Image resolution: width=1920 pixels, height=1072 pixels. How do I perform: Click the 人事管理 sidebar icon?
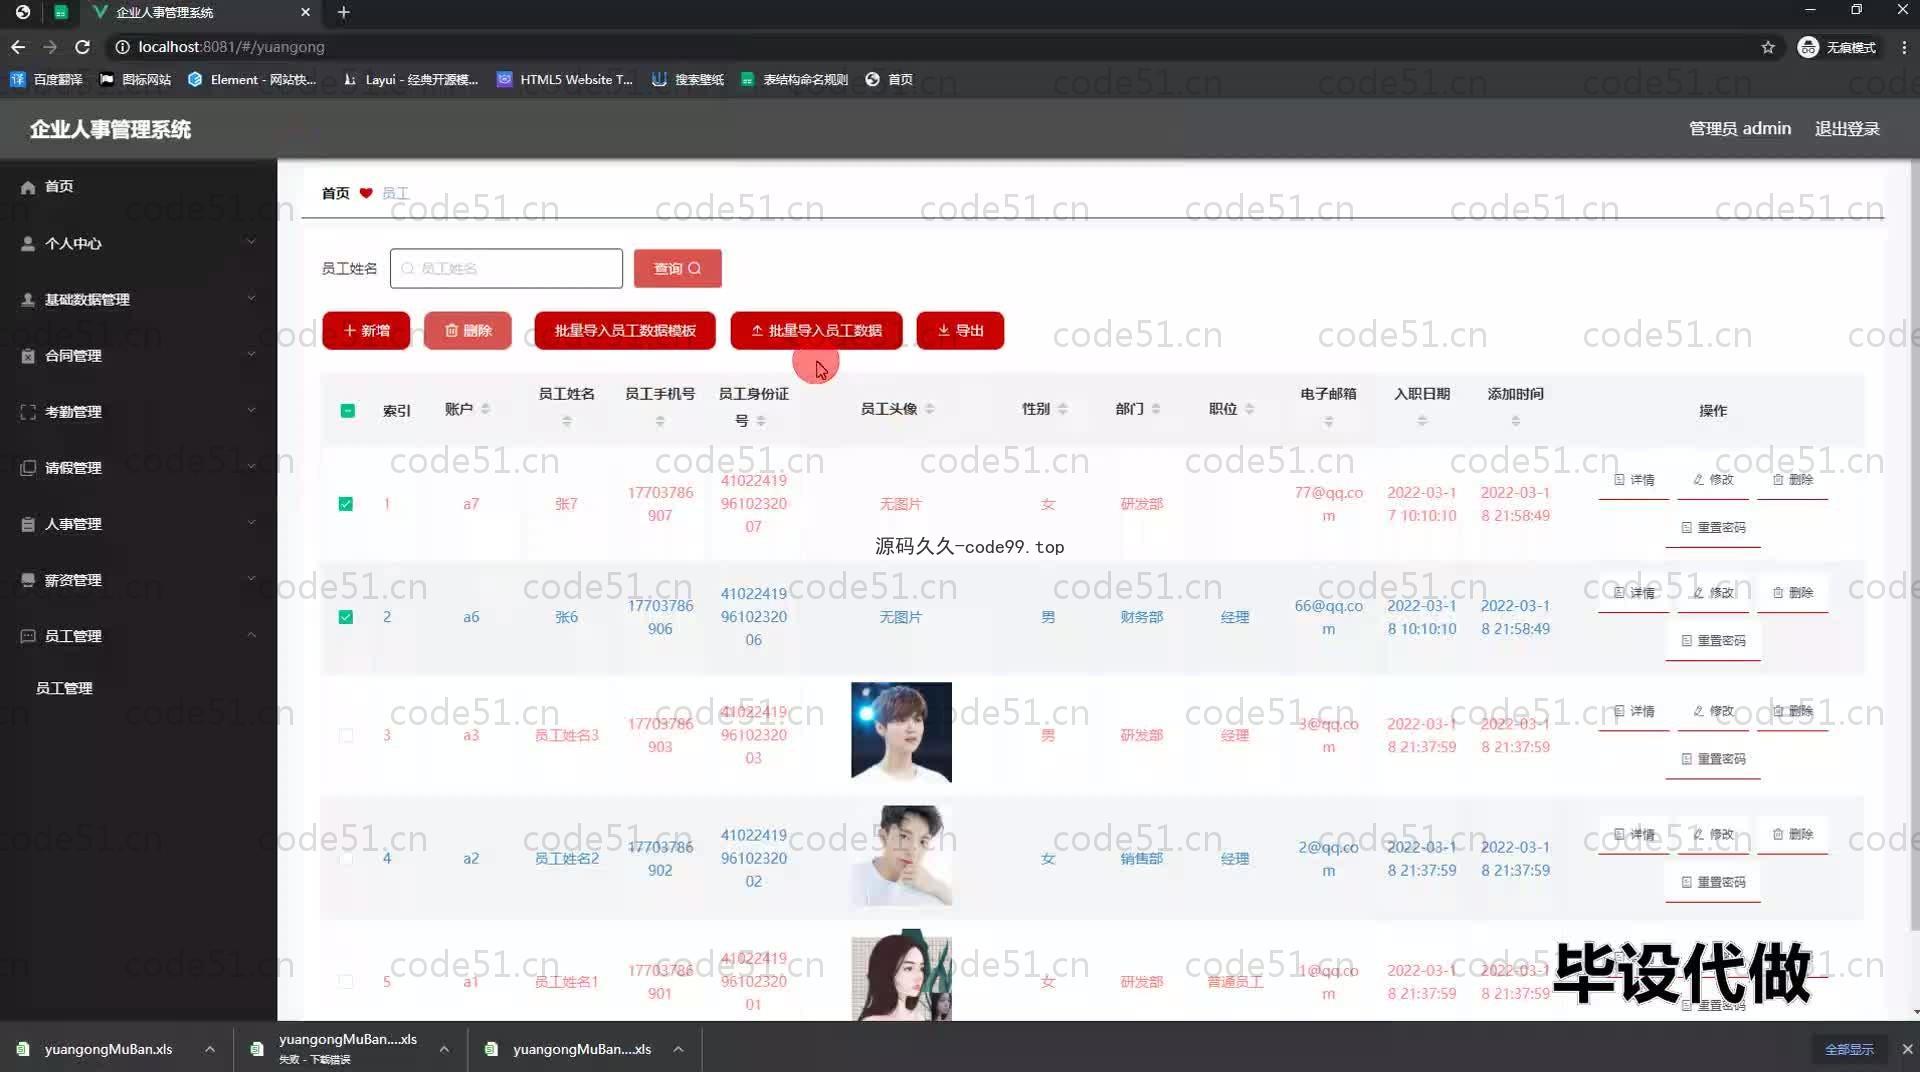(28, 524)
